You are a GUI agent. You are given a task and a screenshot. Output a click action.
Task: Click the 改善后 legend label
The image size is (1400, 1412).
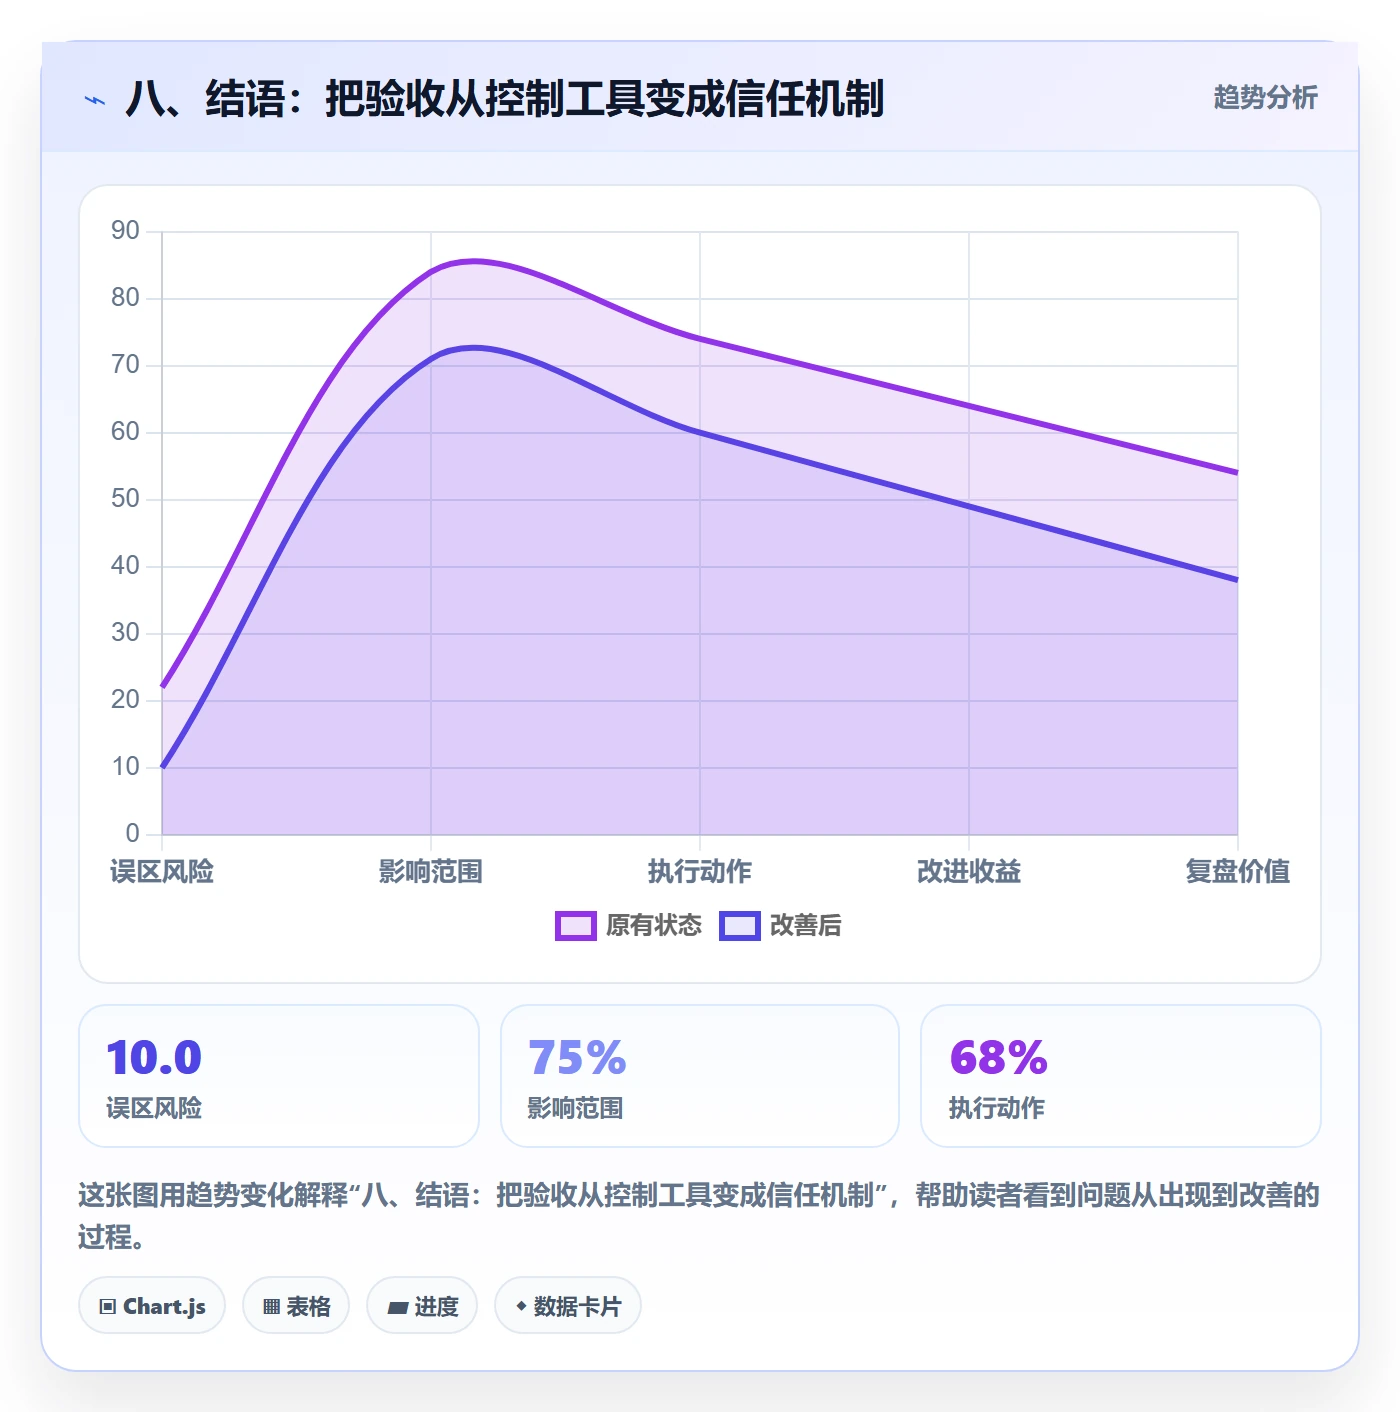806,926
